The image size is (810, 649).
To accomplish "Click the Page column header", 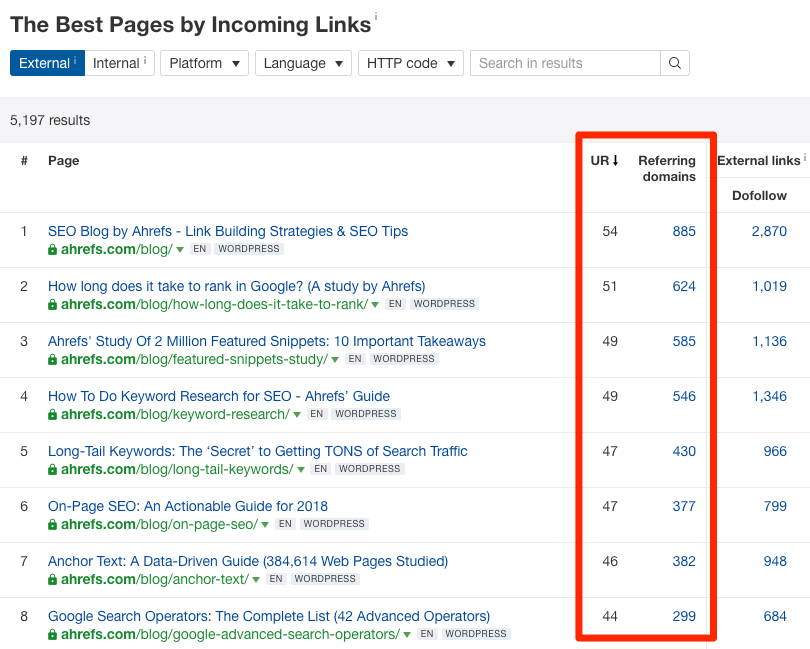I will 64,161.
